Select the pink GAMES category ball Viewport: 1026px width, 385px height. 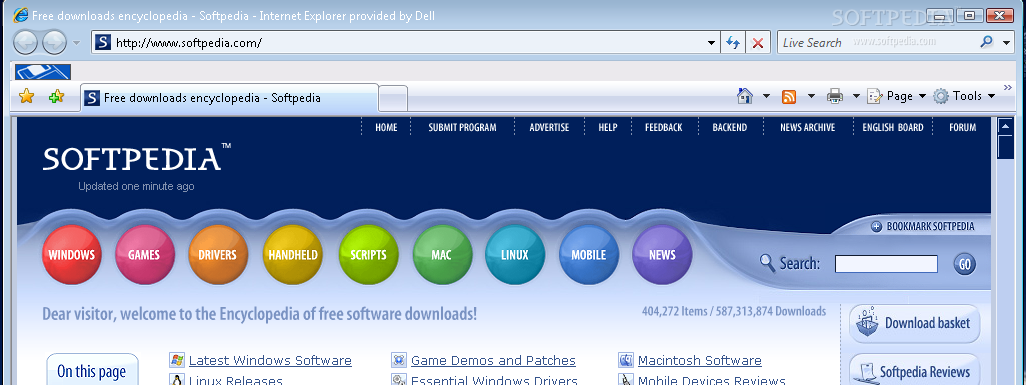(x=144, y=255)
